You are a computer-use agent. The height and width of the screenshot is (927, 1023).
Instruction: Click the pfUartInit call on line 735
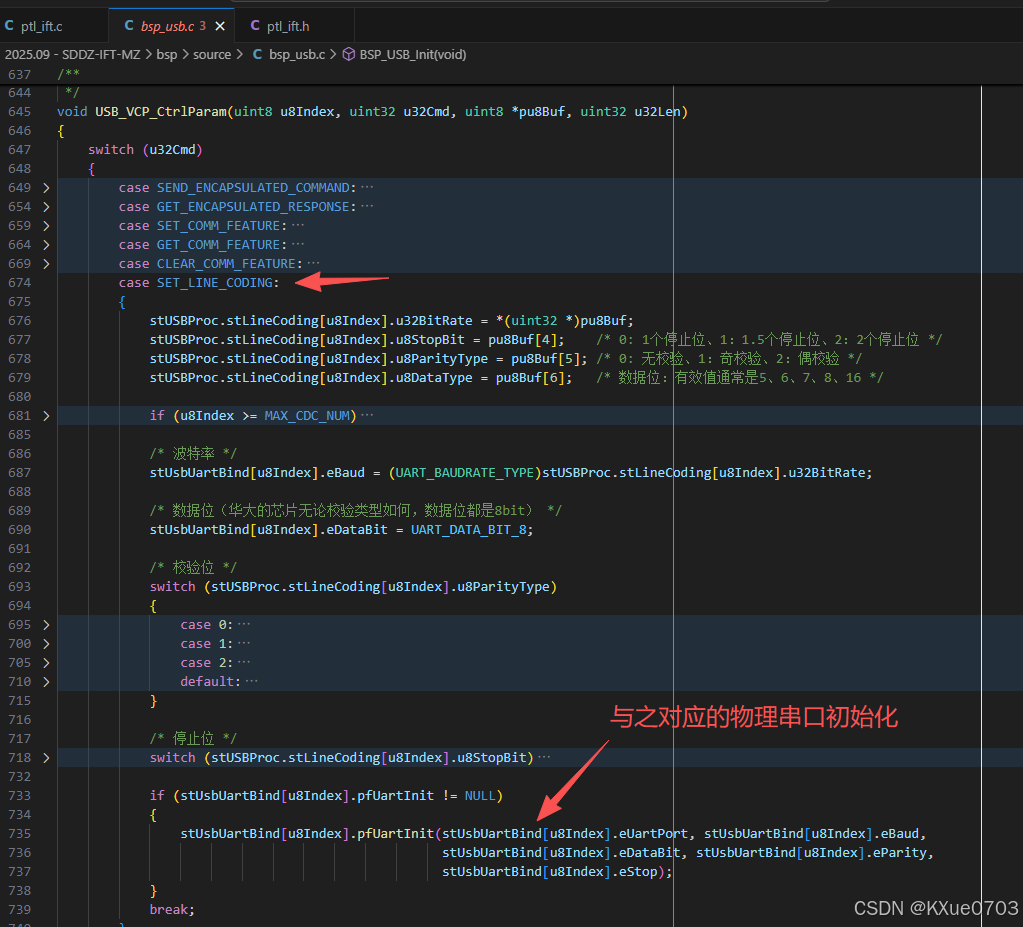click(x=395, y=834)
